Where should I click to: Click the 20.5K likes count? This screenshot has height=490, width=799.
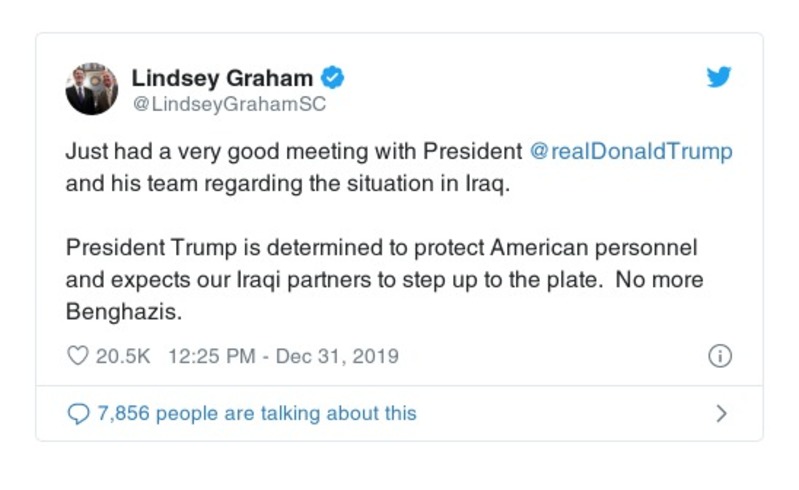point(122,356)
